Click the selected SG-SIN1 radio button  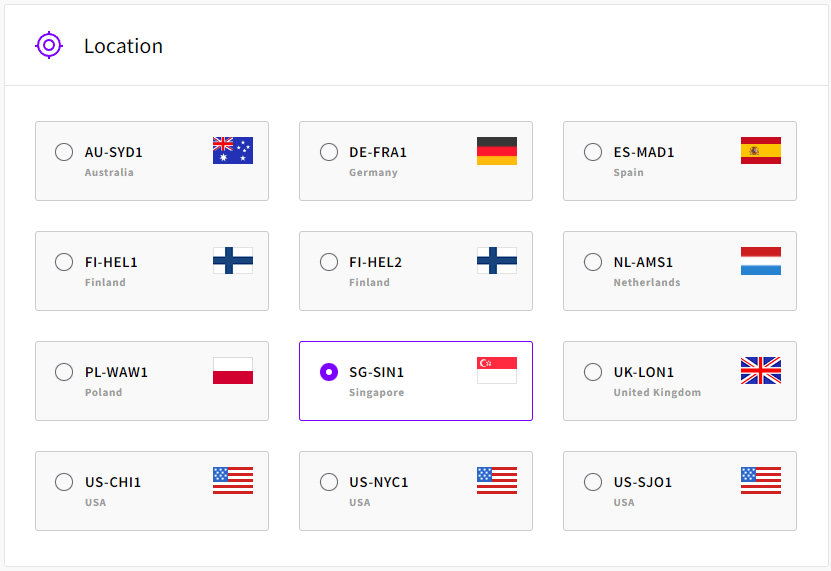328,372
